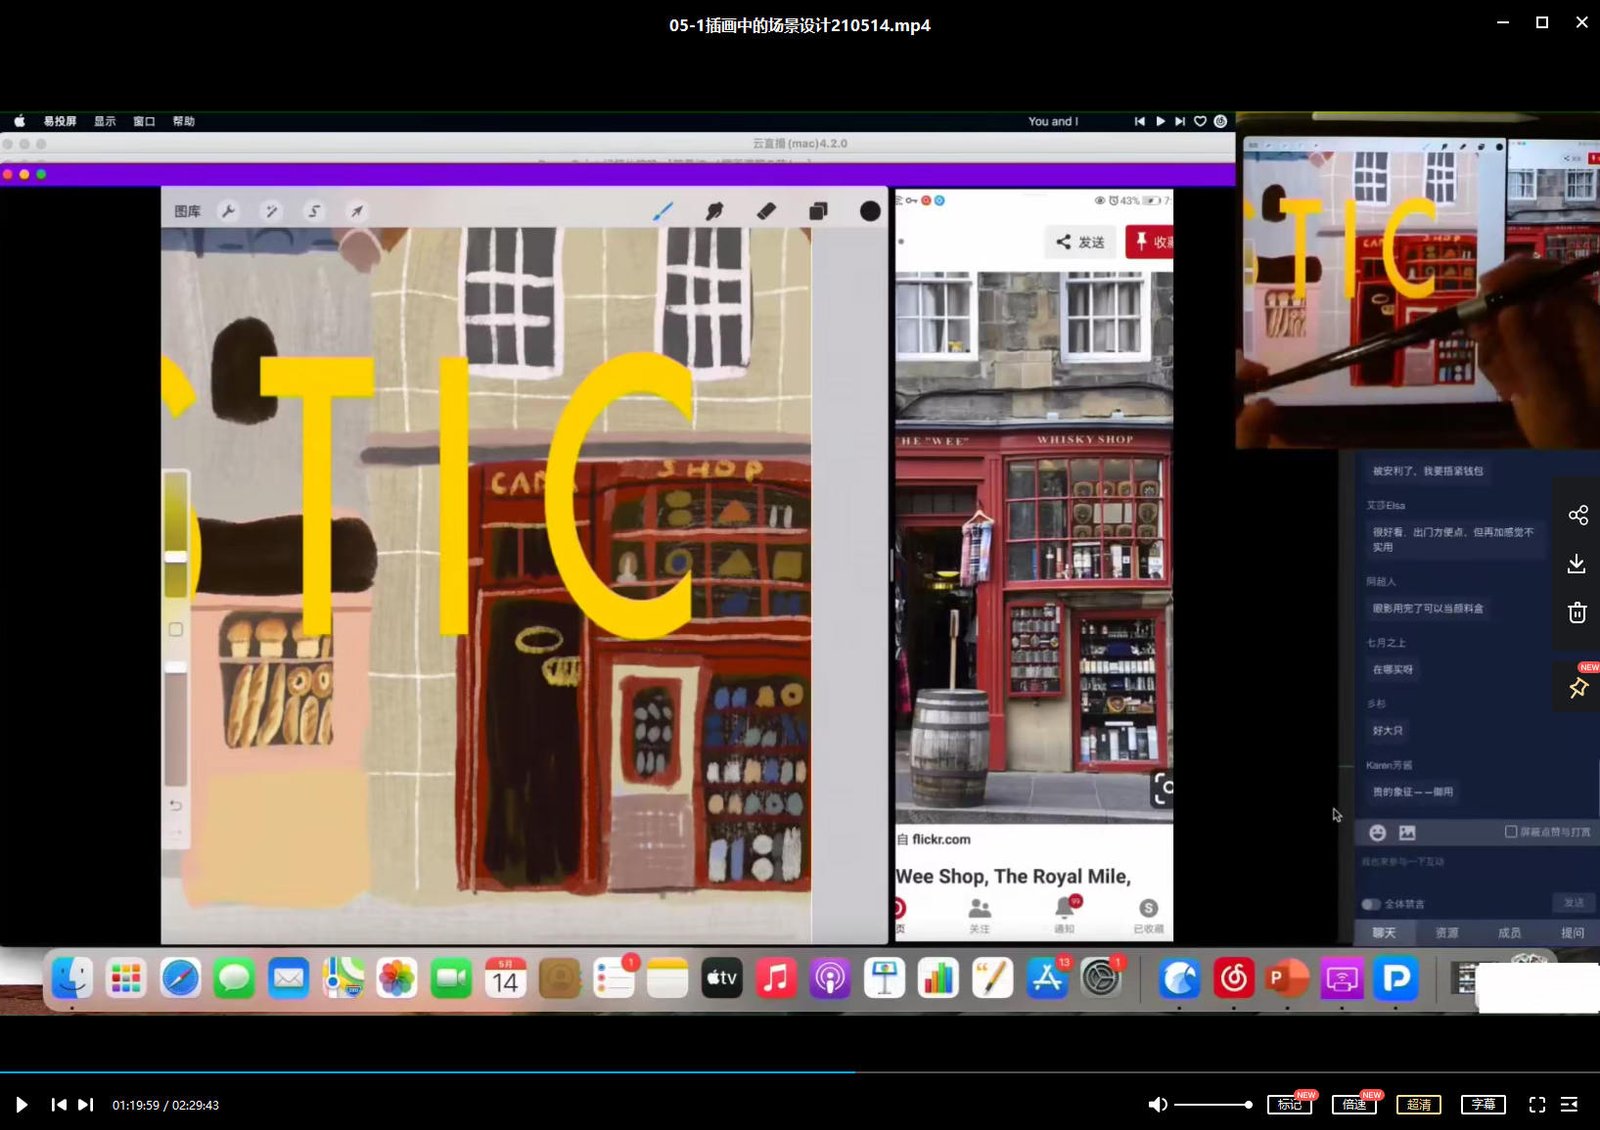
Task: Open the 倍速 playback speed menu
Action: 1354,1104
